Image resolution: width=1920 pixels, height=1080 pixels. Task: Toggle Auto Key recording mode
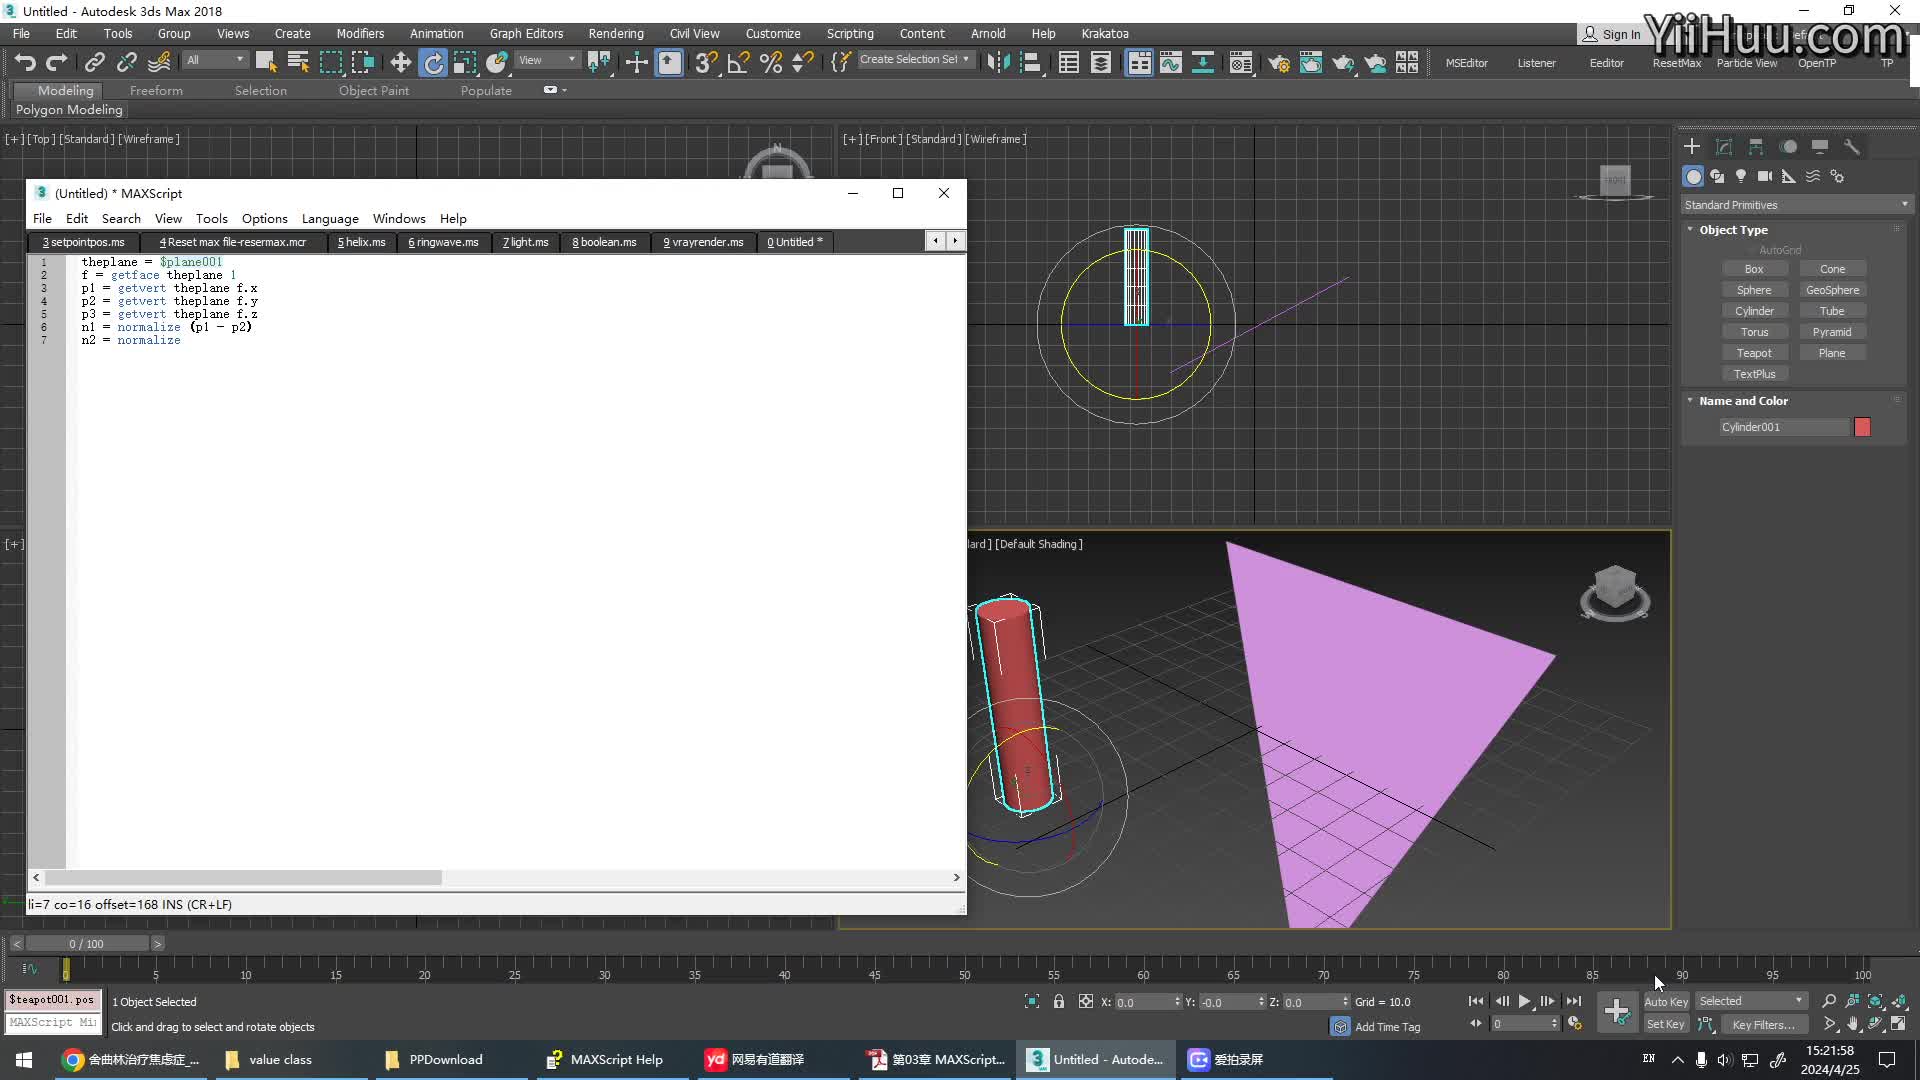[1665, 1001]
